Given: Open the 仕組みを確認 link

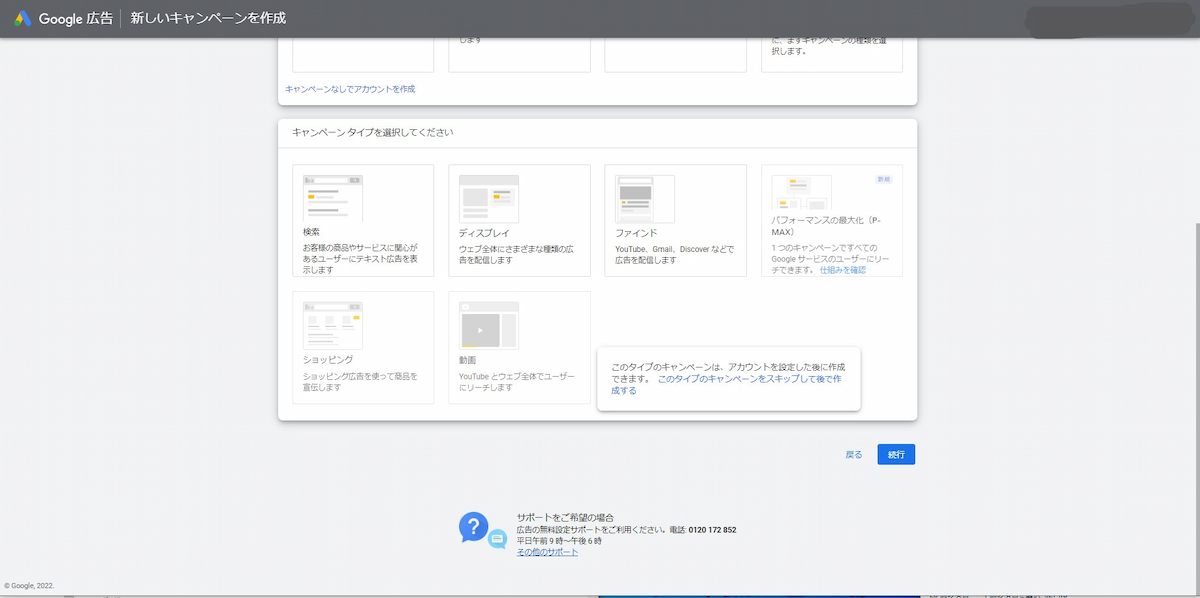Looking at the screenshot, I should pos(843,270).
